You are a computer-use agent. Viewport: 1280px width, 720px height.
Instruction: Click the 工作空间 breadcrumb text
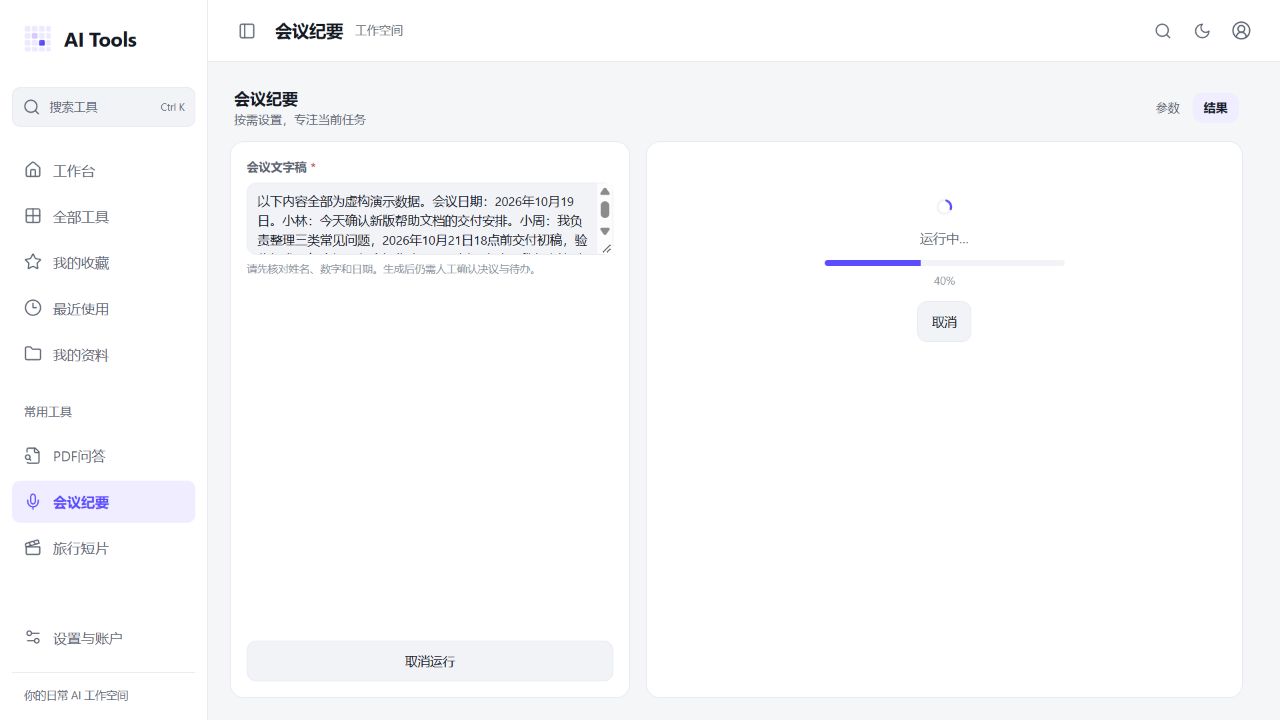(x=379, y=31)
